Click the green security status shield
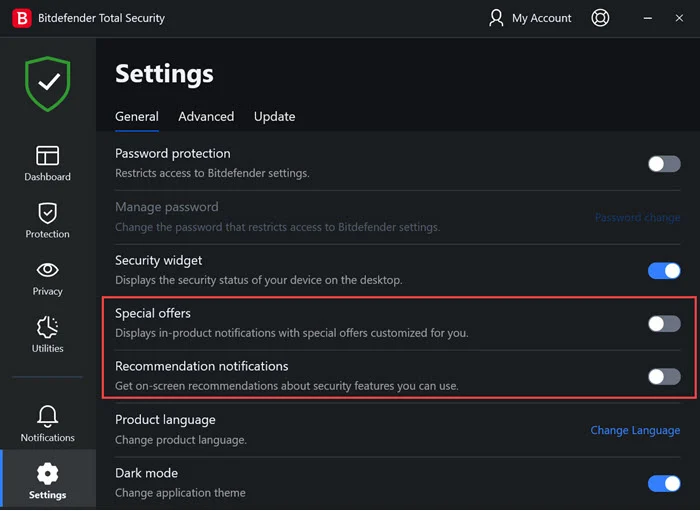This screenshot has height=511, width=700. point(47,84)
